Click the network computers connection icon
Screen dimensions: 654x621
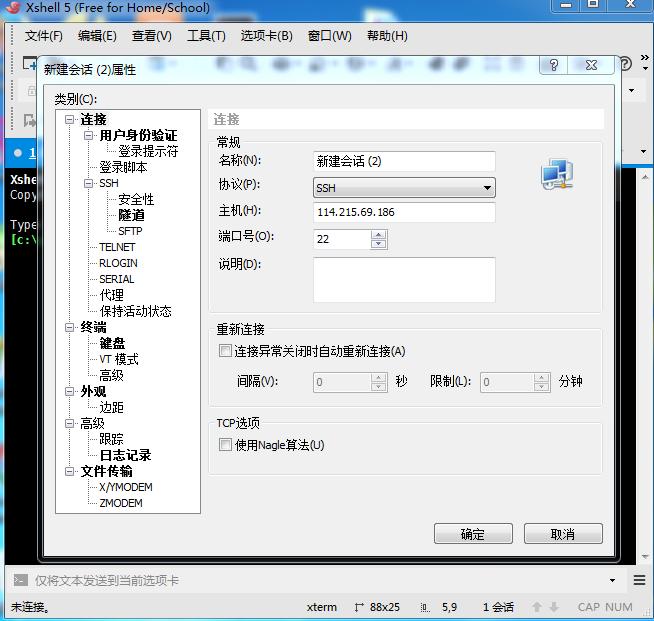coord(557,174)
